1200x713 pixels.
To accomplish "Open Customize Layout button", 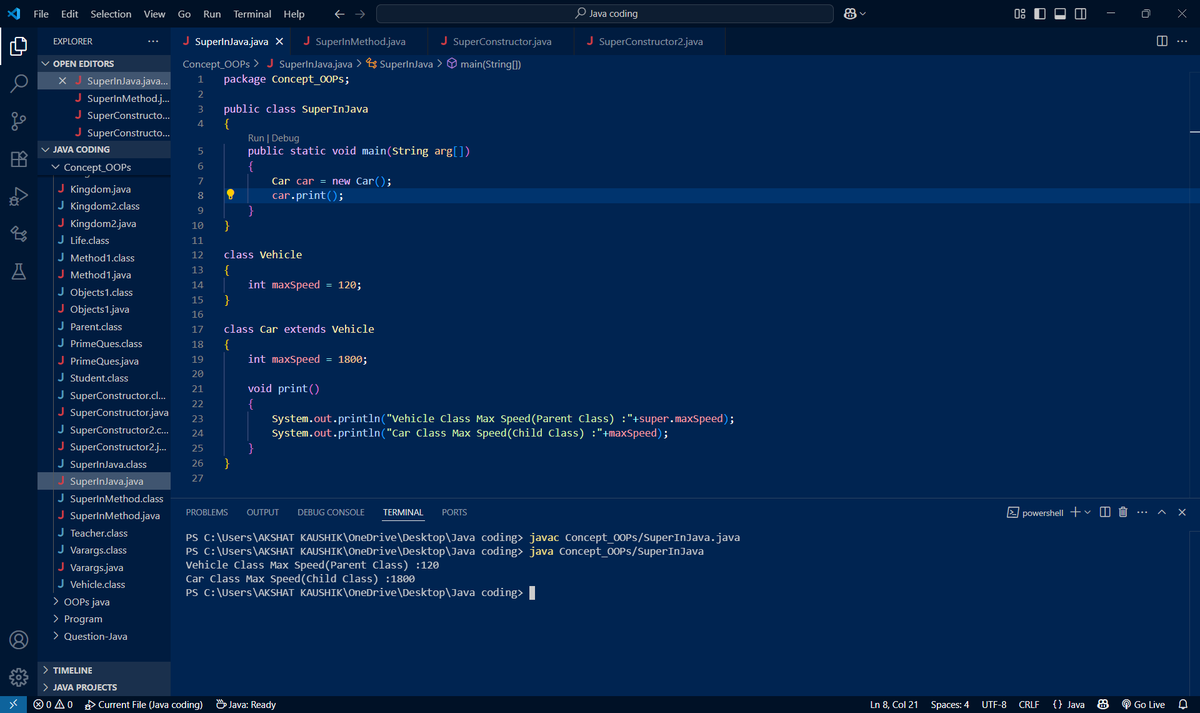I will click(1020, 14).
